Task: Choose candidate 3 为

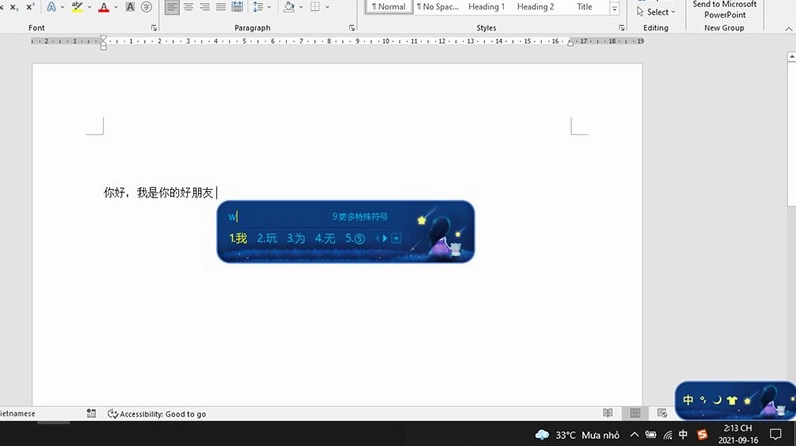Action: point(296,238)
